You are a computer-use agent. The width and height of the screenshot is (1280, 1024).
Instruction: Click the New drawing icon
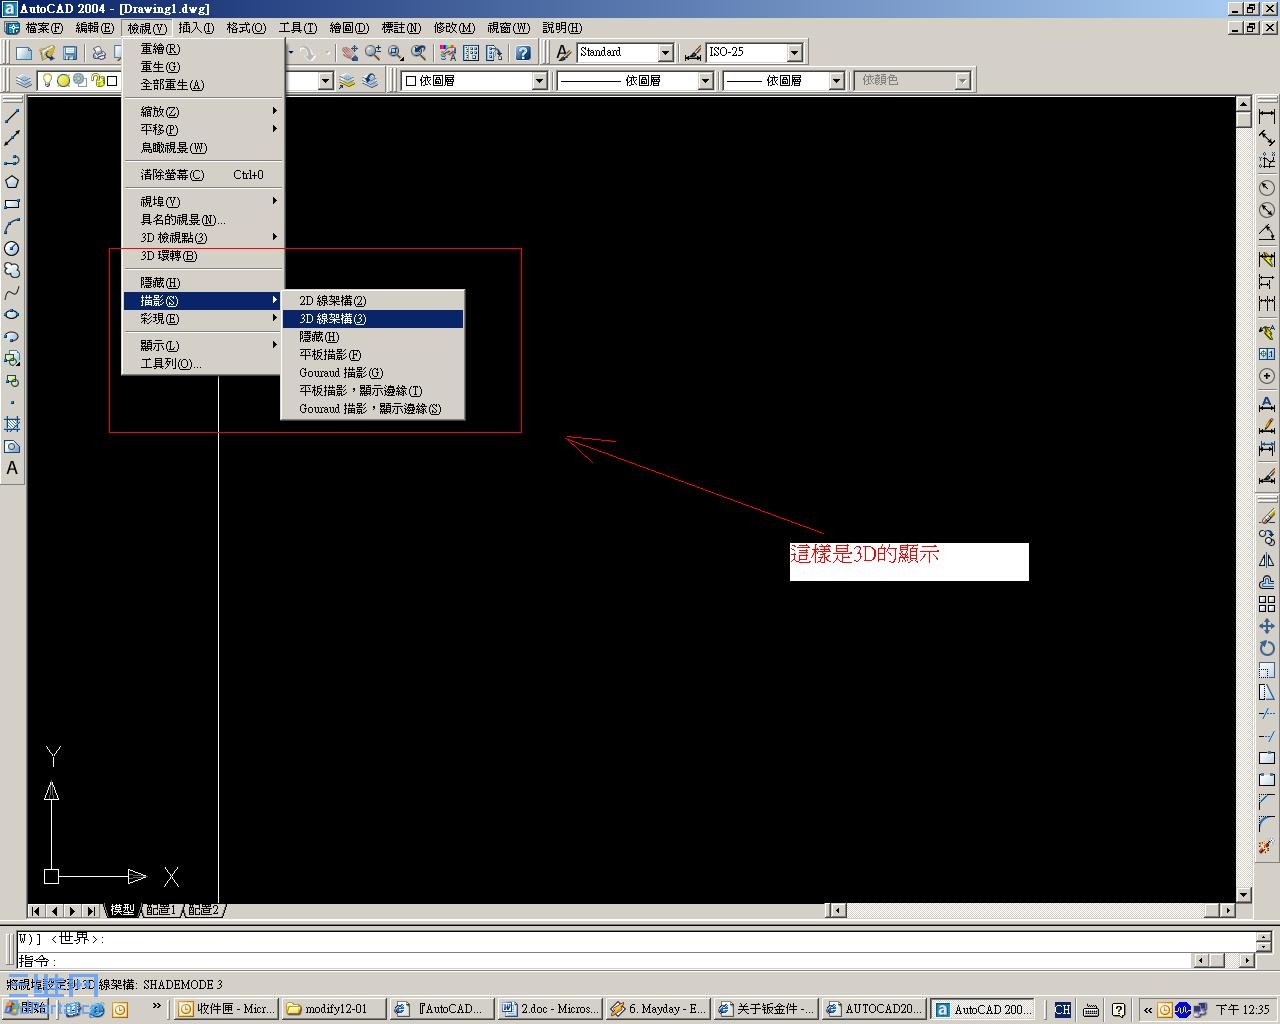point(24,53)
